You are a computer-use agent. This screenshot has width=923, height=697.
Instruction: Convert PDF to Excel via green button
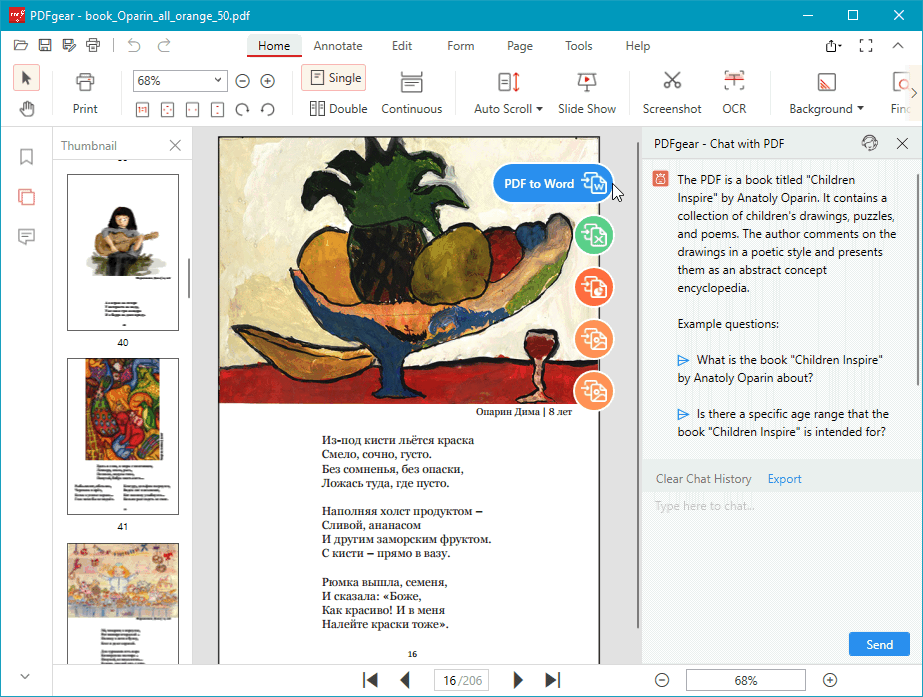click(594, 235)
